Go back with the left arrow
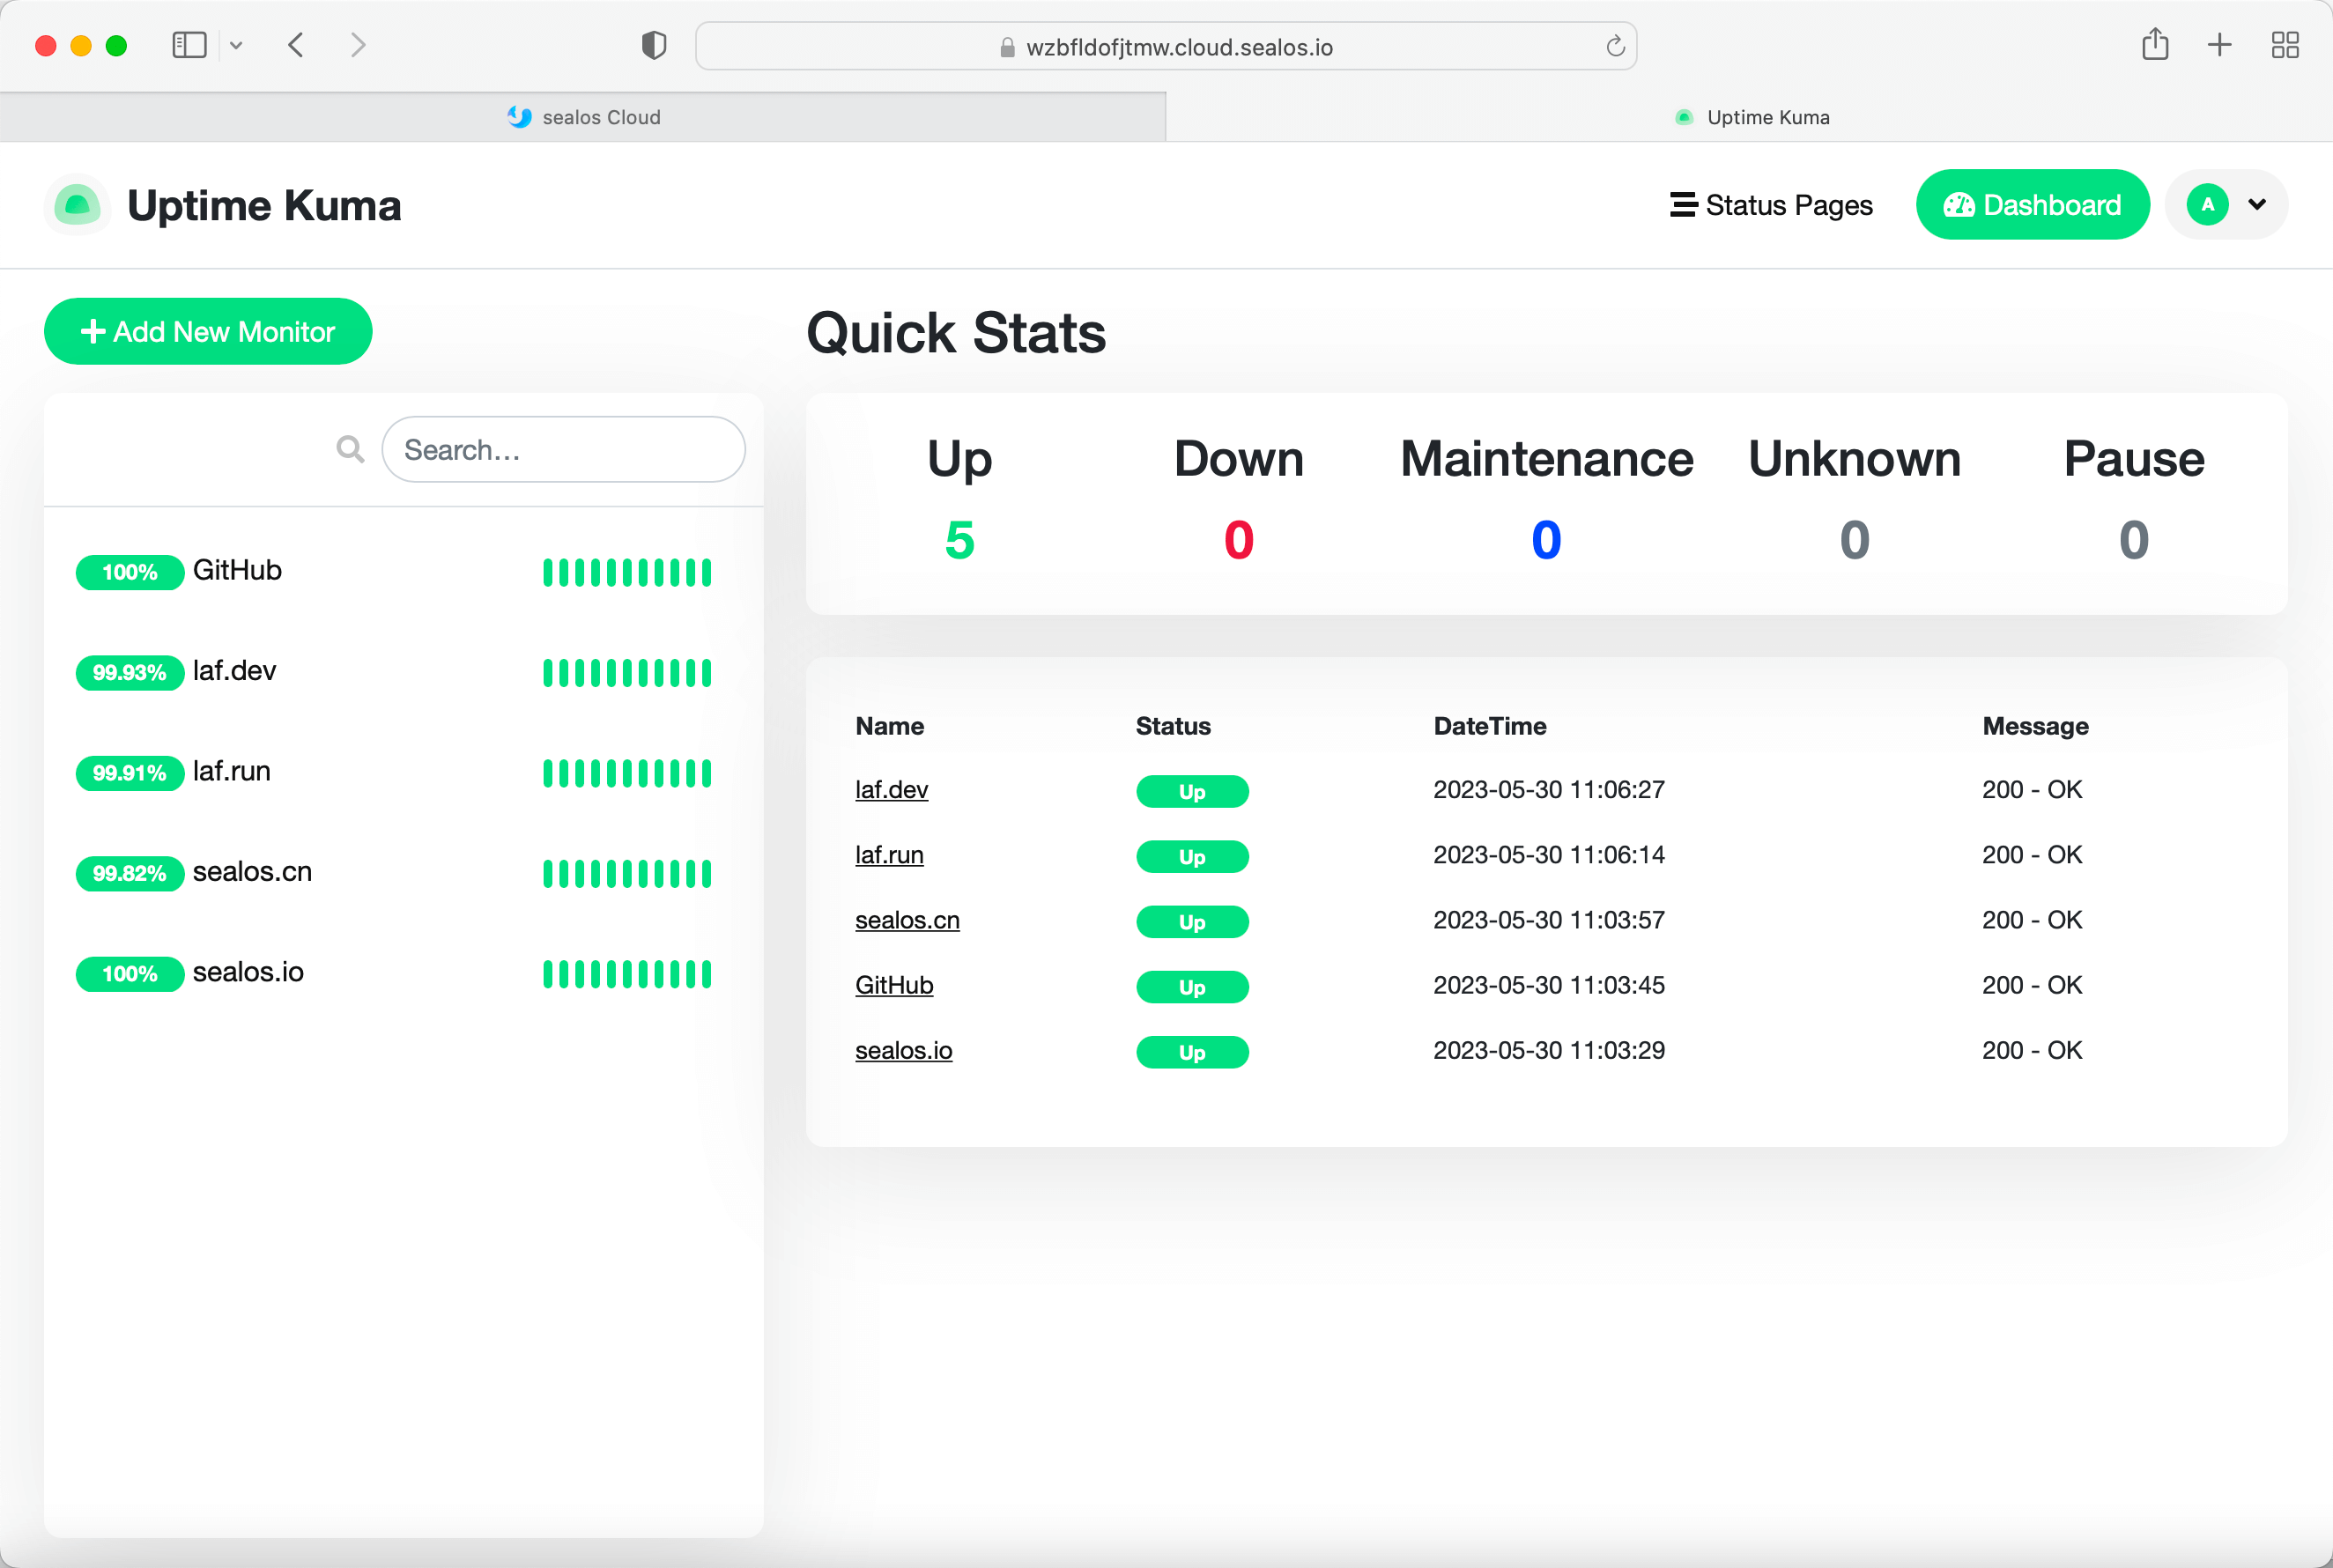The image size is (2333, 1568). point(296,45)
